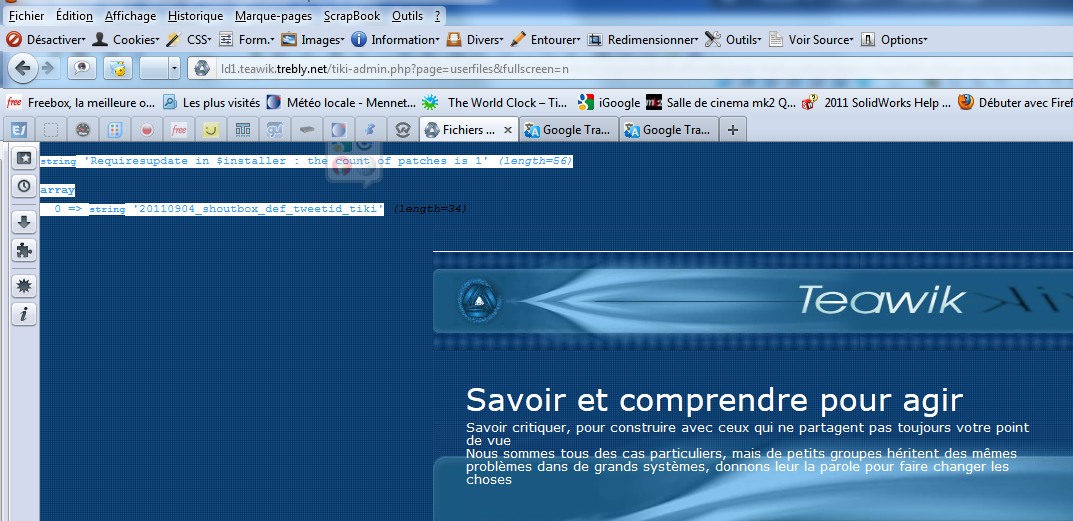Open downloads arrow panel in sidebar
The height and width of the screenshot is (521, 1073).
[24, 222]
